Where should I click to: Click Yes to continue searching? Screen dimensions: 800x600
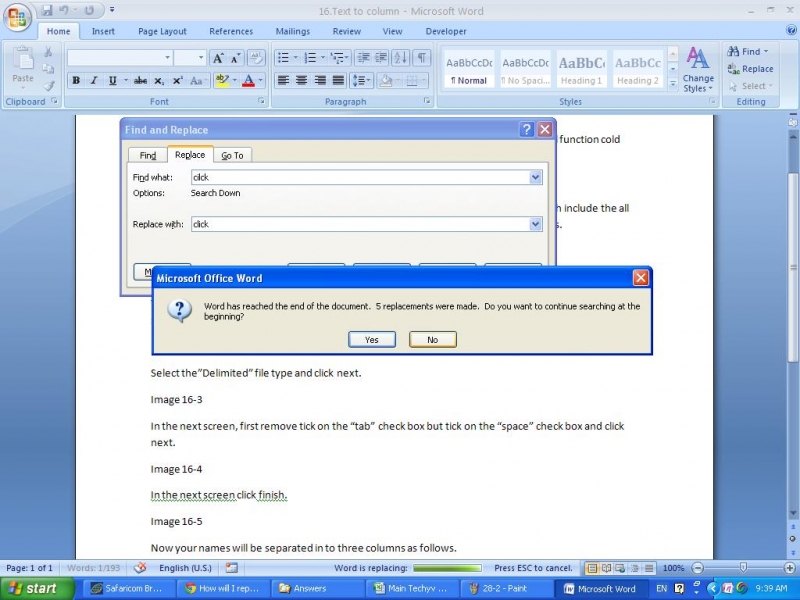coord(372,340)
